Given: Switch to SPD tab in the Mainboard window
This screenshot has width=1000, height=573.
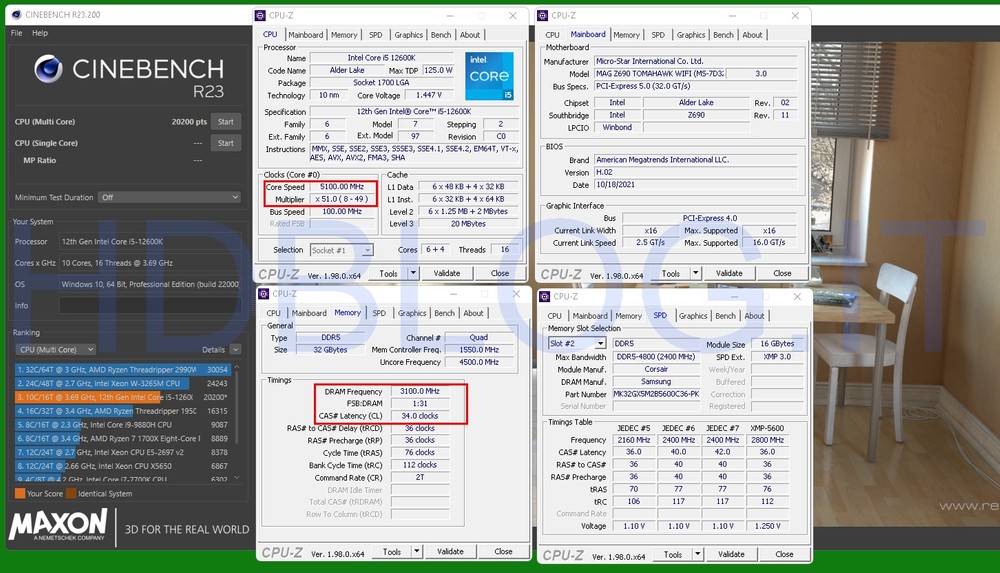Looking at the screenshot, I should tap(658, 35).
